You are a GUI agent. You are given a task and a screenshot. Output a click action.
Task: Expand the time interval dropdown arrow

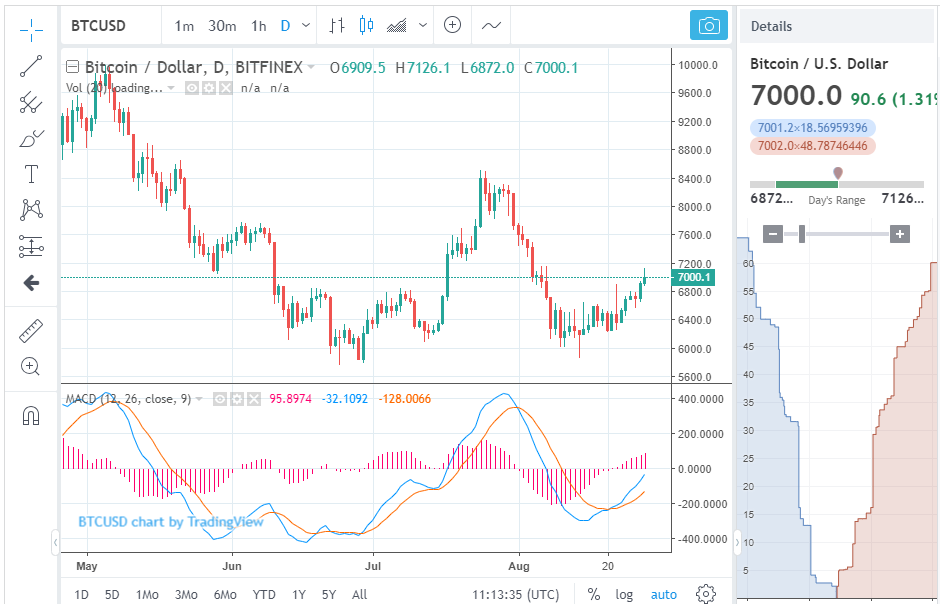pyautogui.click(x=305, y=25)
